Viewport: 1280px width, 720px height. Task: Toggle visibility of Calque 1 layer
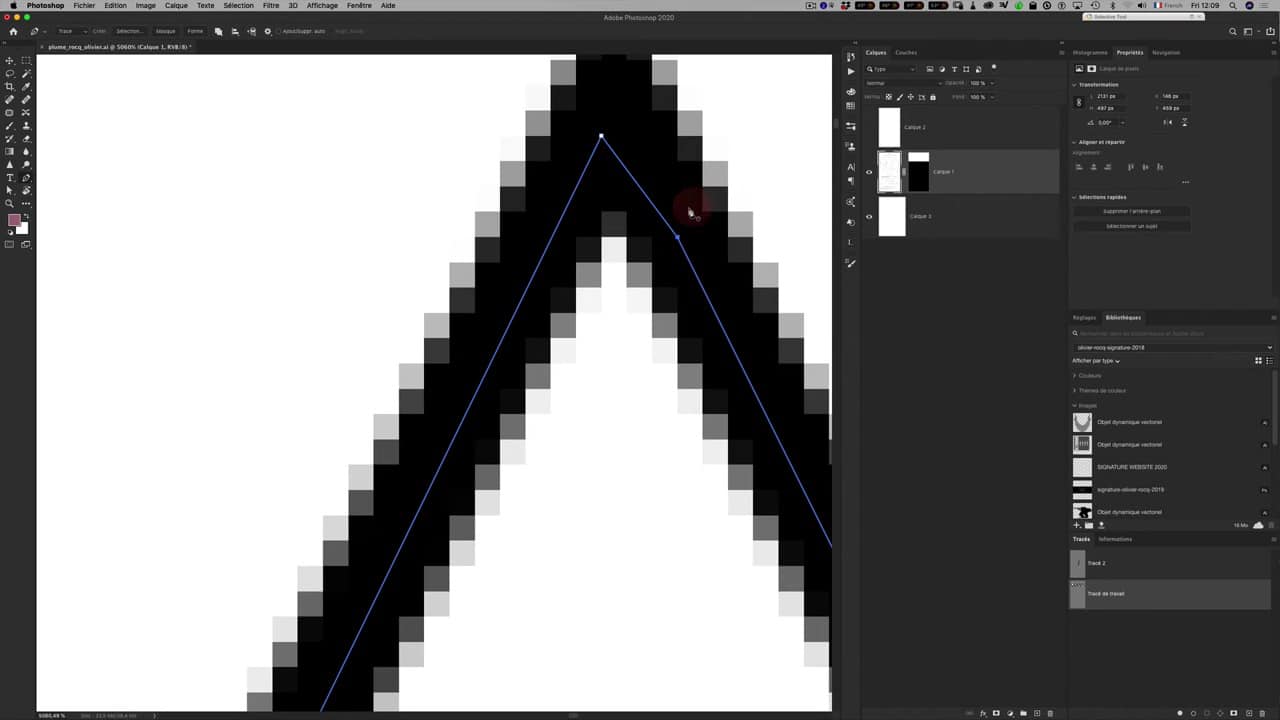pos(868,172)
